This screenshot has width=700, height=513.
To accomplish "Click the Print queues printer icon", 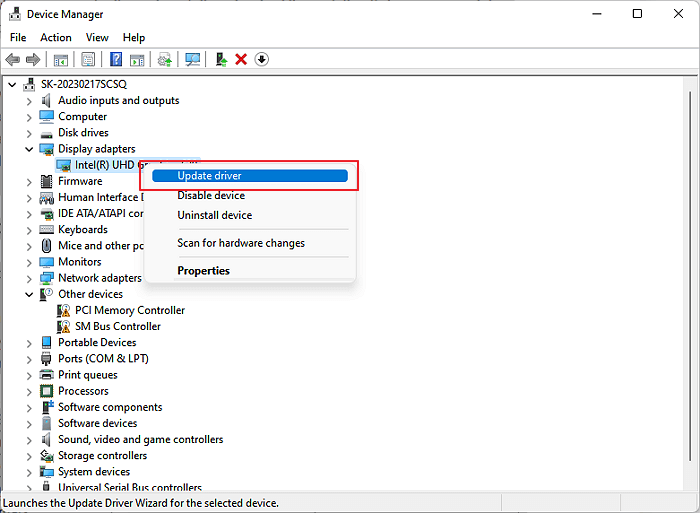I will 46,375.
